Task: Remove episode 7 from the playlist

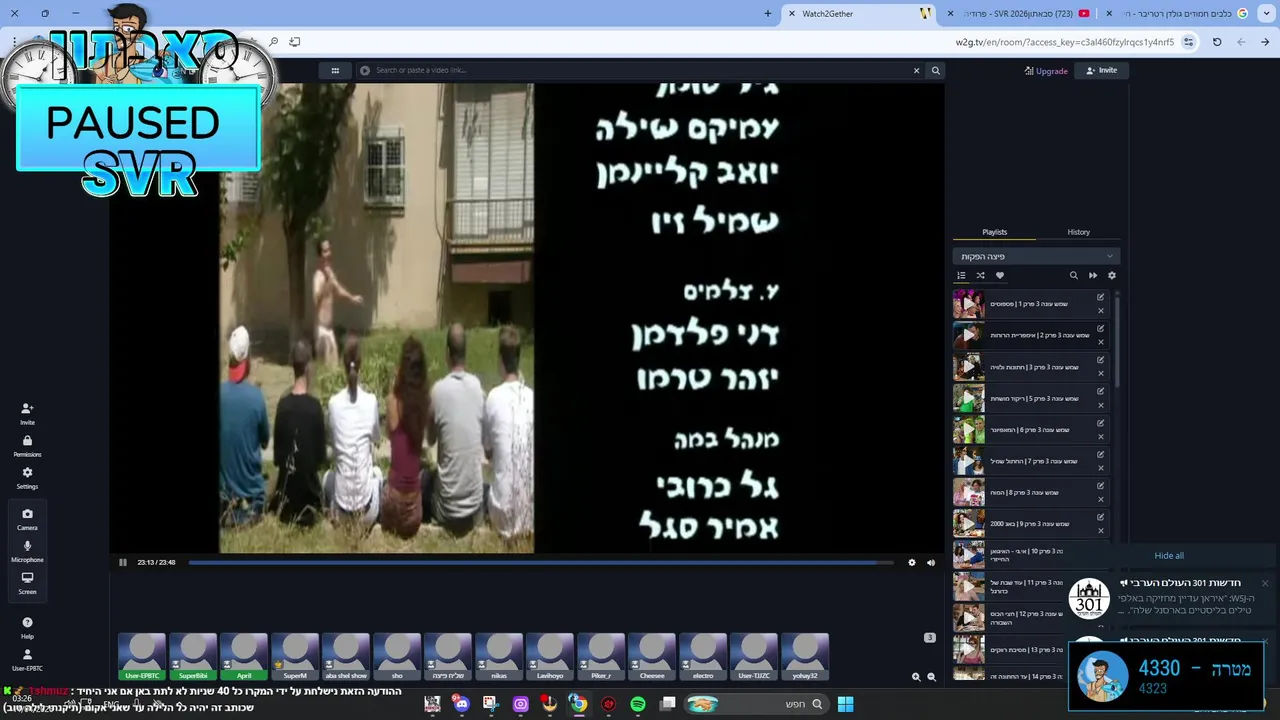Action: point(1101,468)
